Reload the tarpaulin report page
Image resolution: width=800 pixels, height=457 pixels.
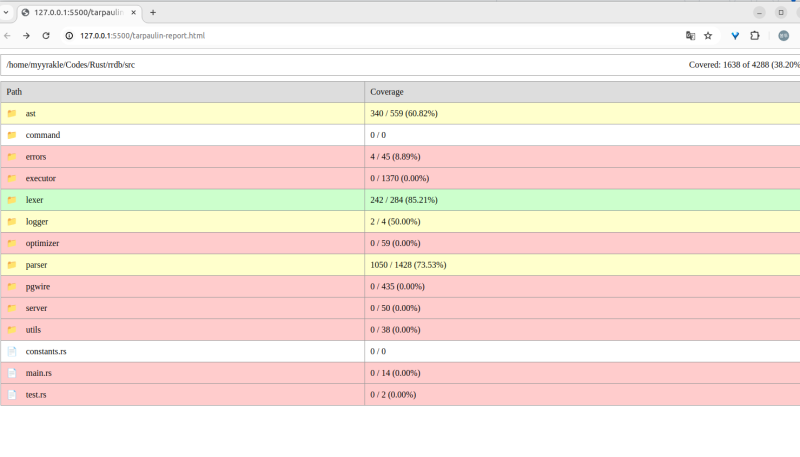click(46, 35)
